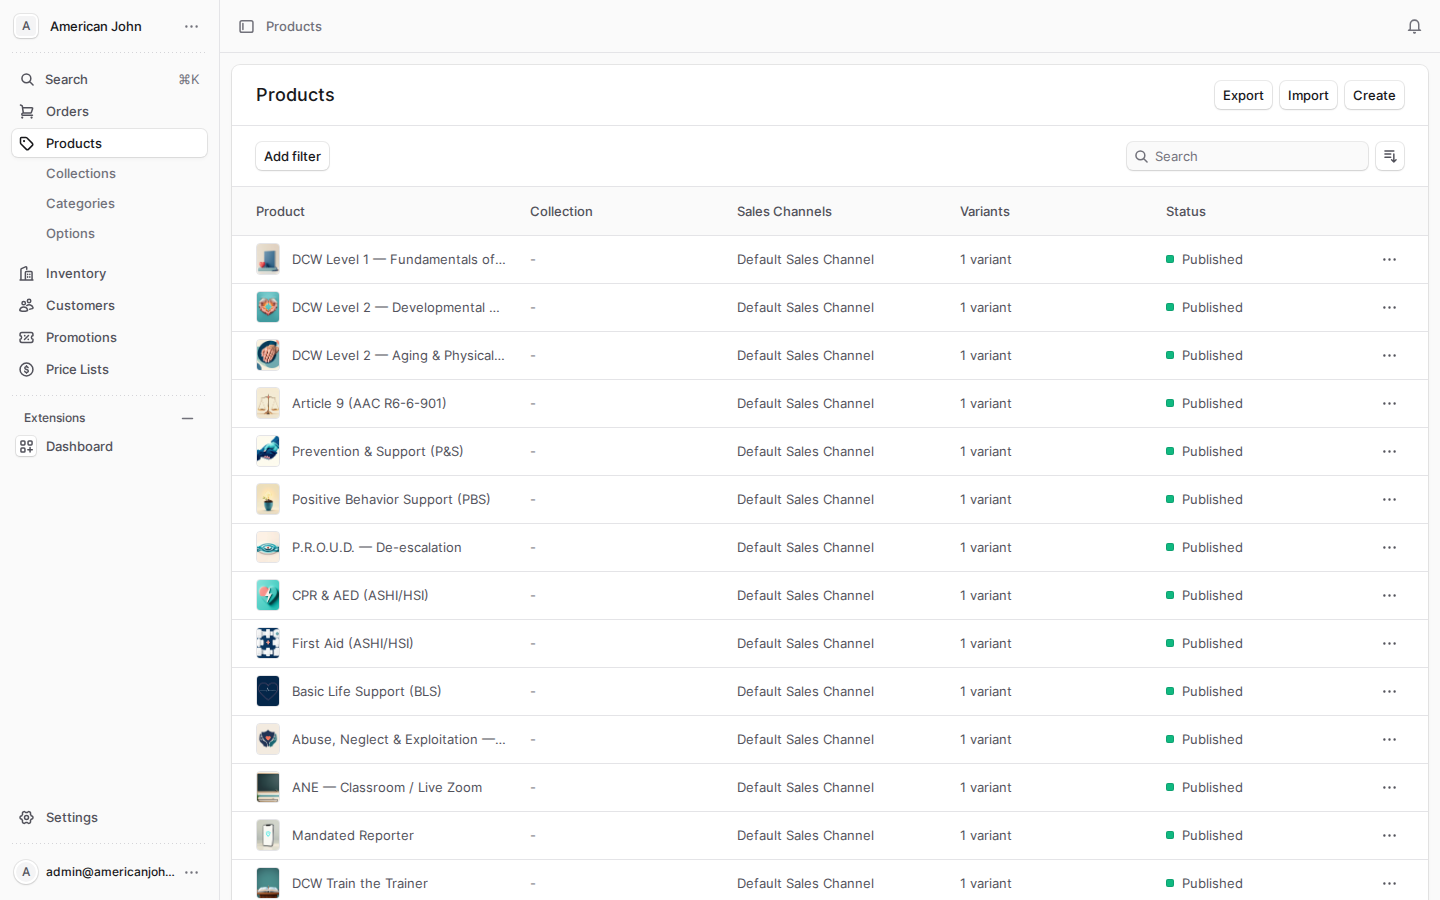
Task: Focus the products Search field
Action: [x=1247, y=156]
